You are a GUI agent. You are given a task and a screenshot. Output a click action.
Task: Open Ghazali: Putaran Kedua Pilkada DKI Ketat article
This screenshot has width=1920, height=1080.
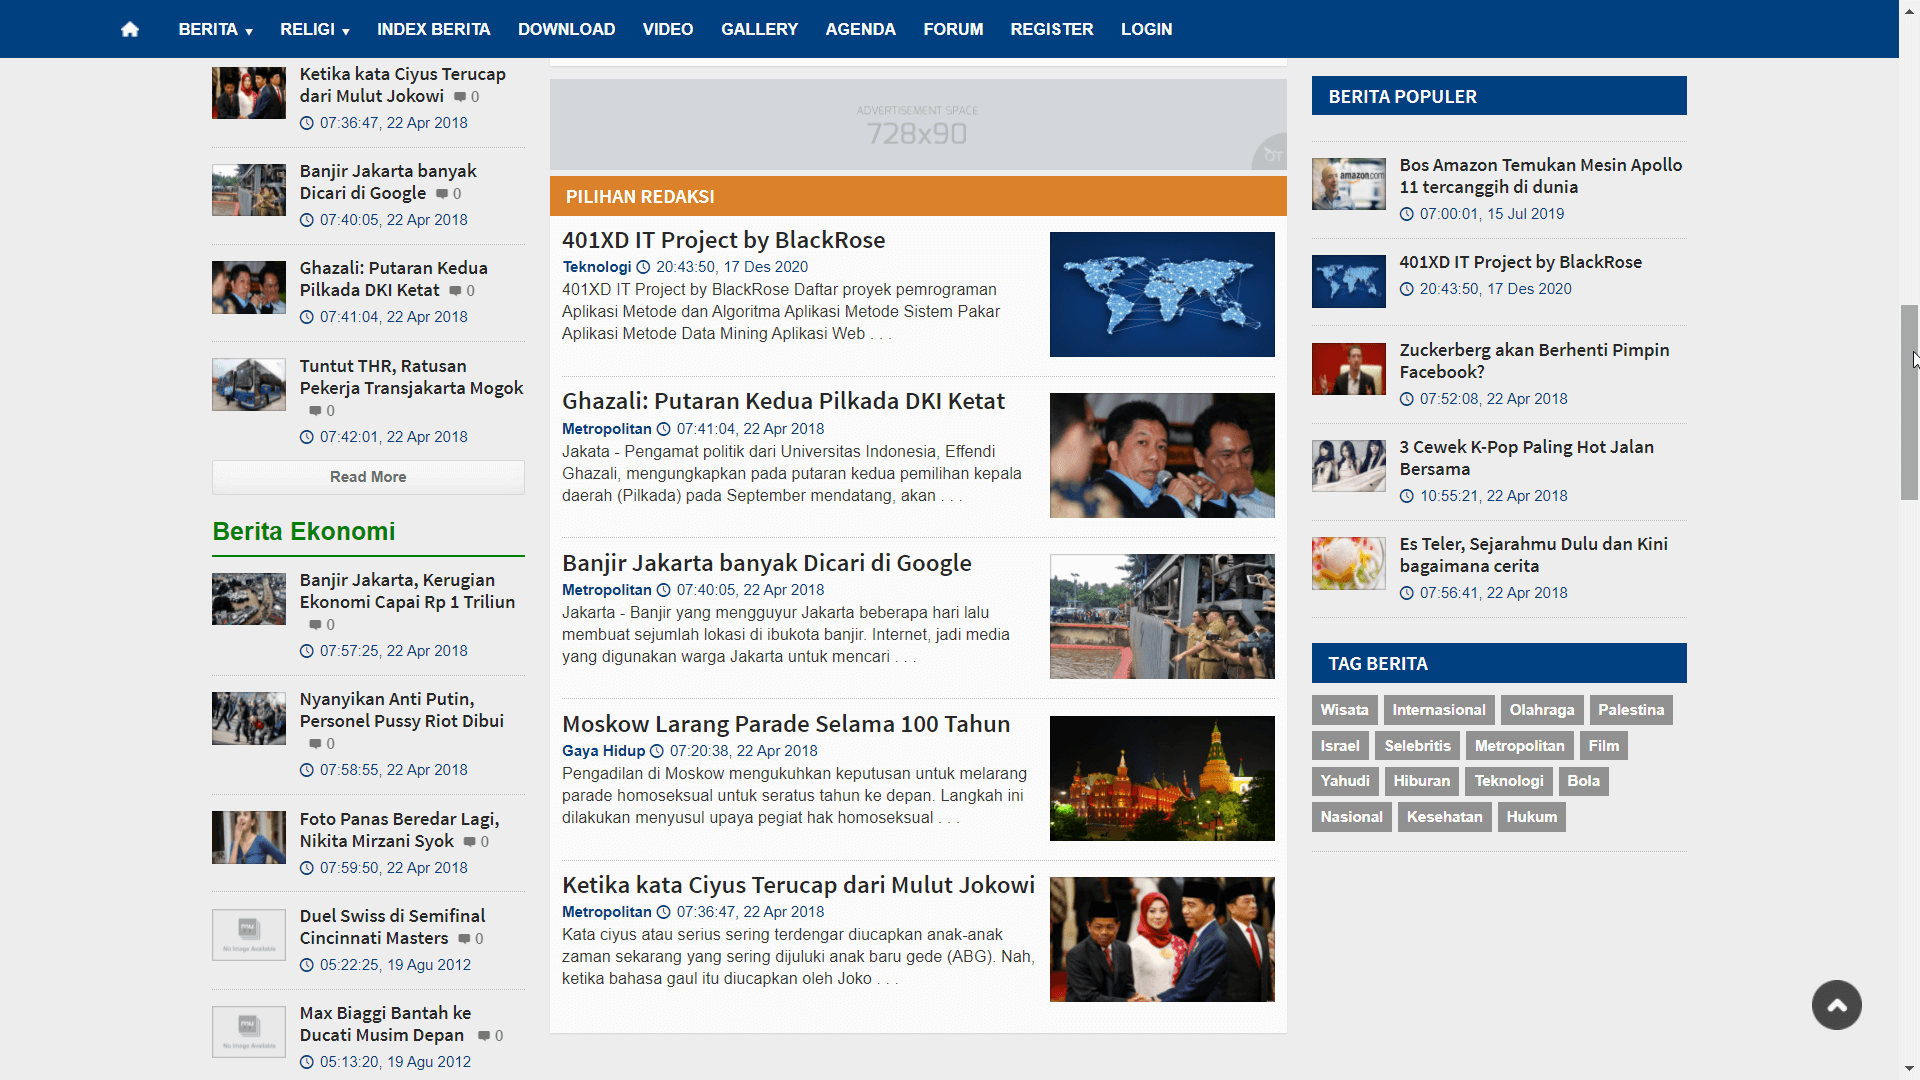(784, 401)
